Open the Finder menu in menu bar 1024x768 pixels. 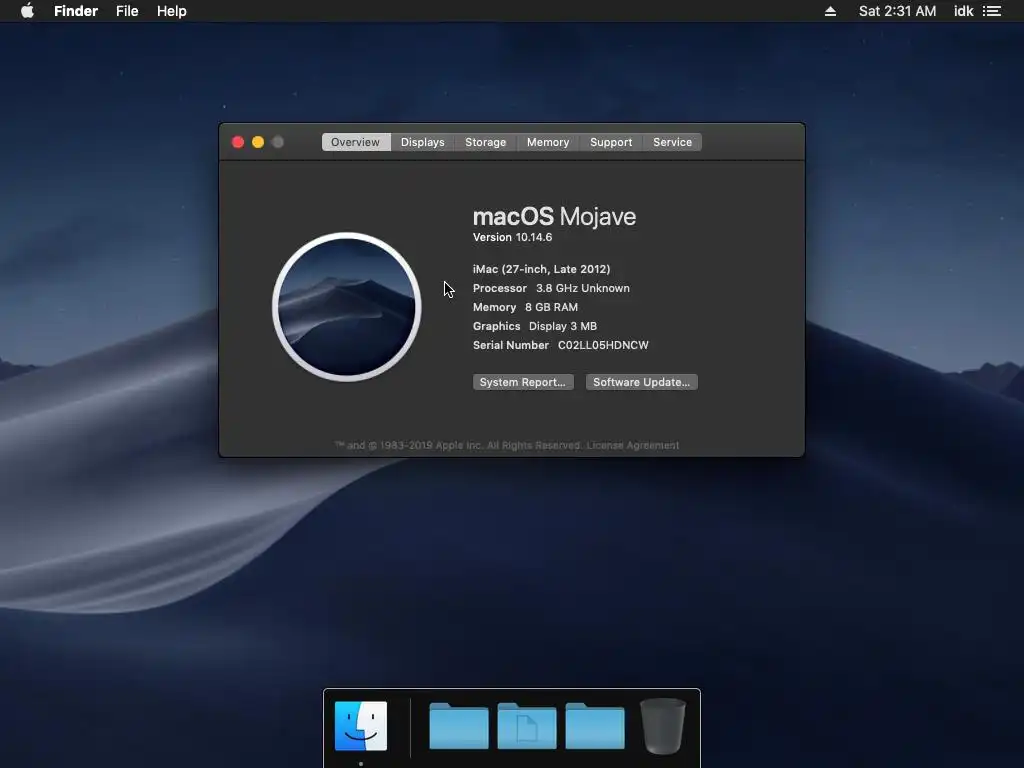click(76, 11)
